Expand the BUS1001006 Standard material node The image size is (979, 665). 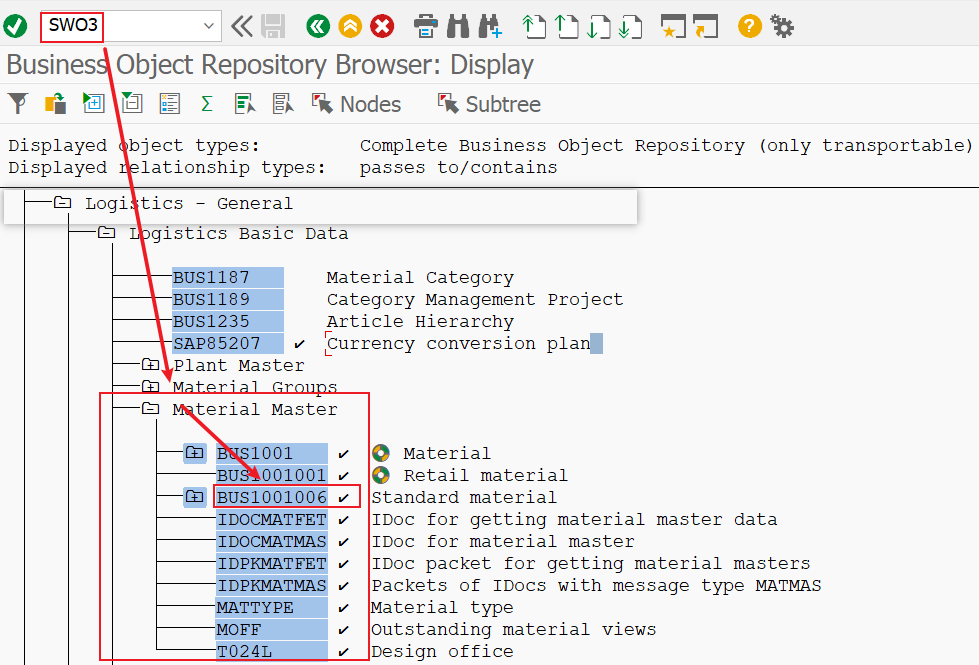(195, 497)
